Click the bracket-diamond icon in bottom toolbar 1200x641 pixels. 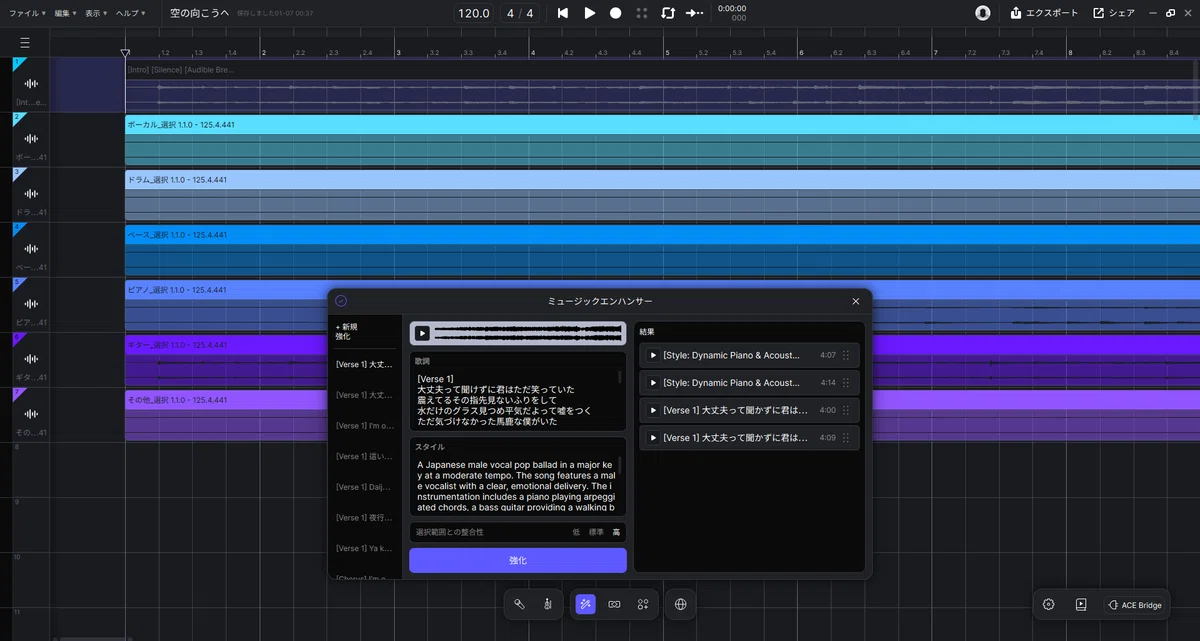click(x=614, y=604)
